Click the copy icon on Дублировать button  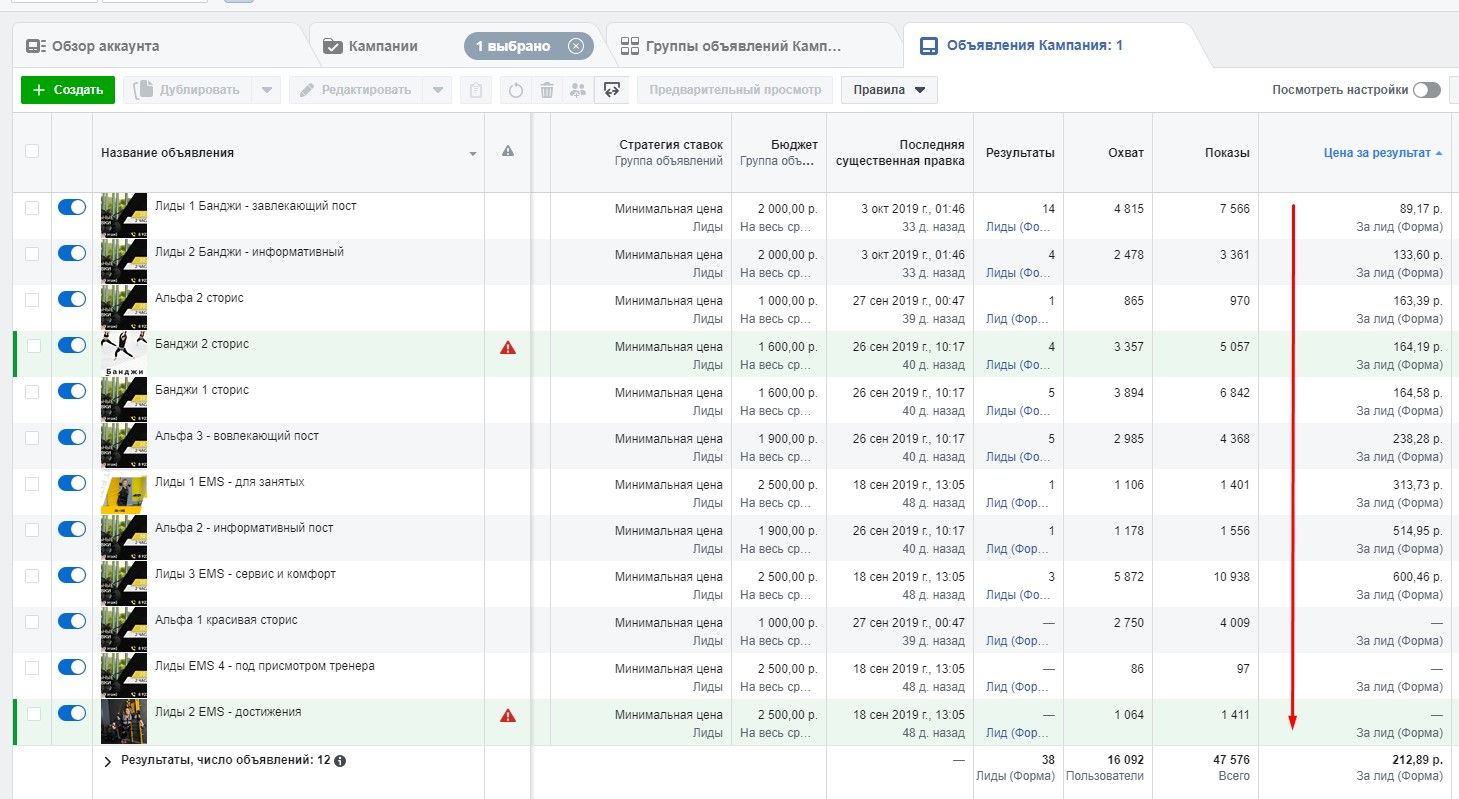point(142,90)
